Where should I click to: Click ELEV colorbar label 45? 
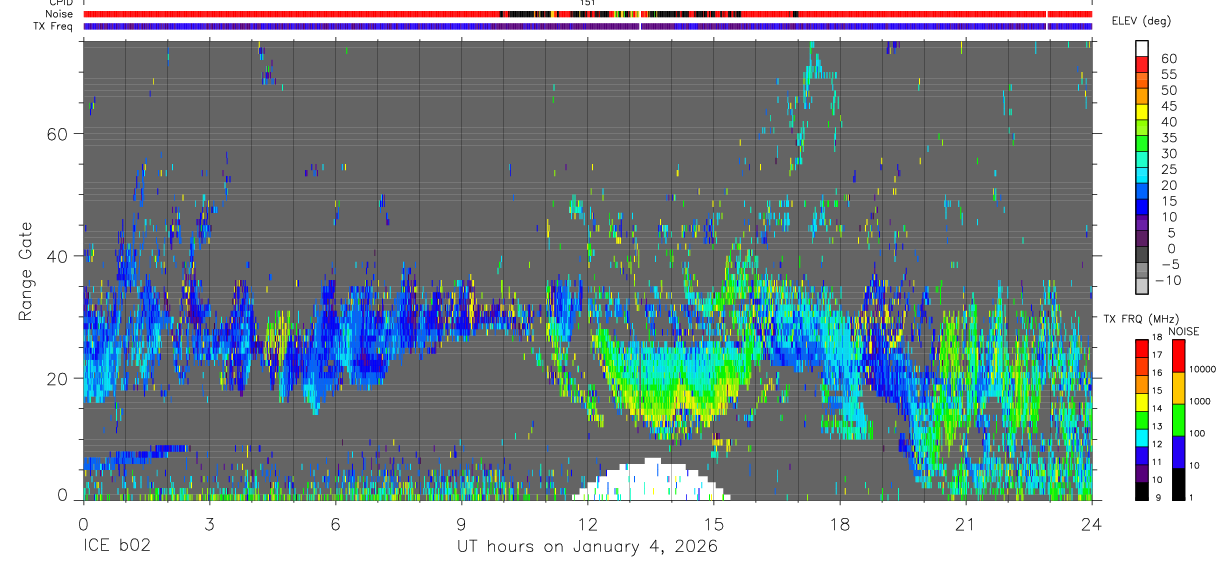click(1168, 107)
